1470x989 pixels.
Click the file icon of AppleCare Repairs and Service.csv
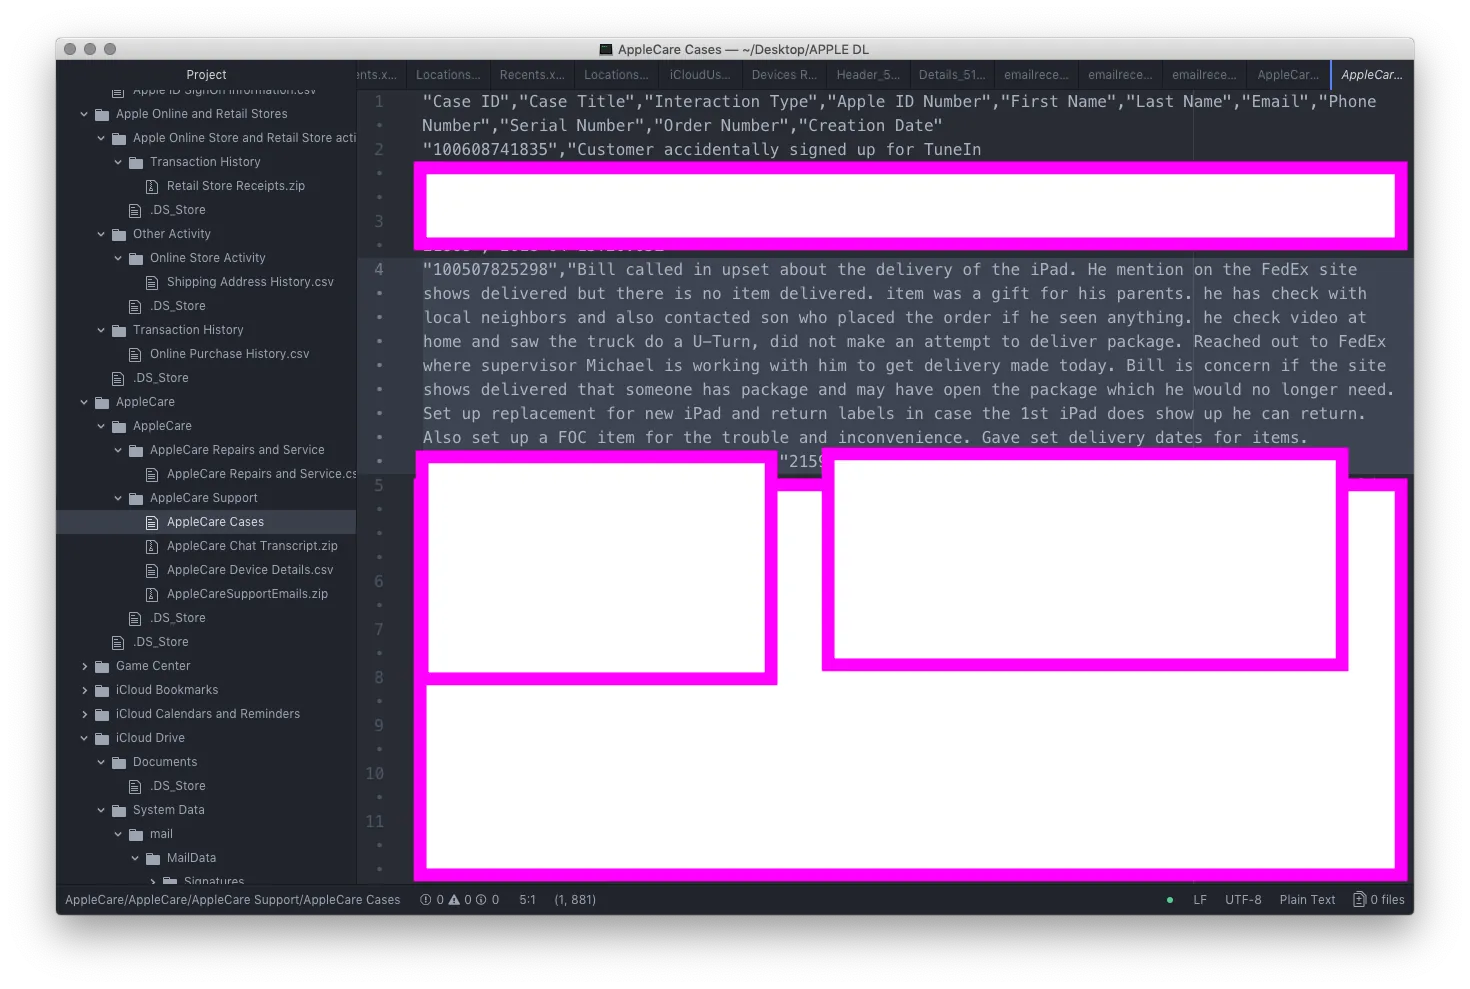click(152, 474)
